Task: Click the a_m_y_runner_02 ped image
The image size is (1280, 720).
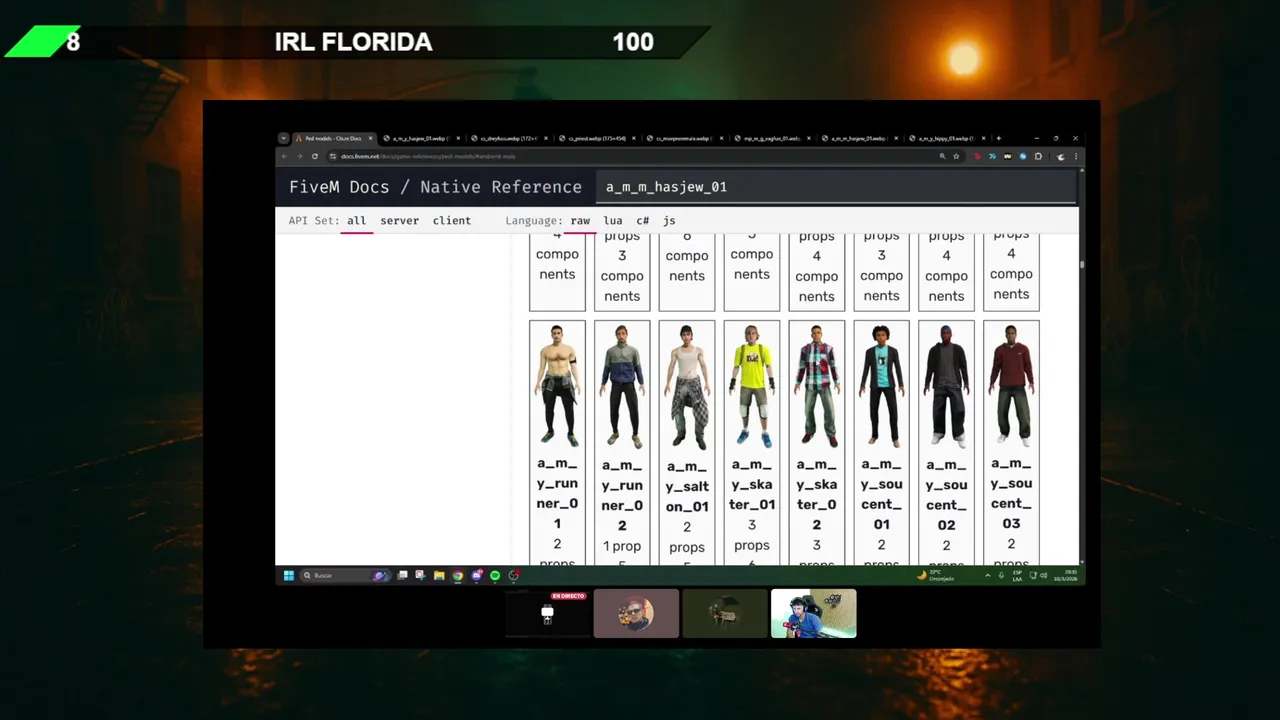Action: [622, 386]
